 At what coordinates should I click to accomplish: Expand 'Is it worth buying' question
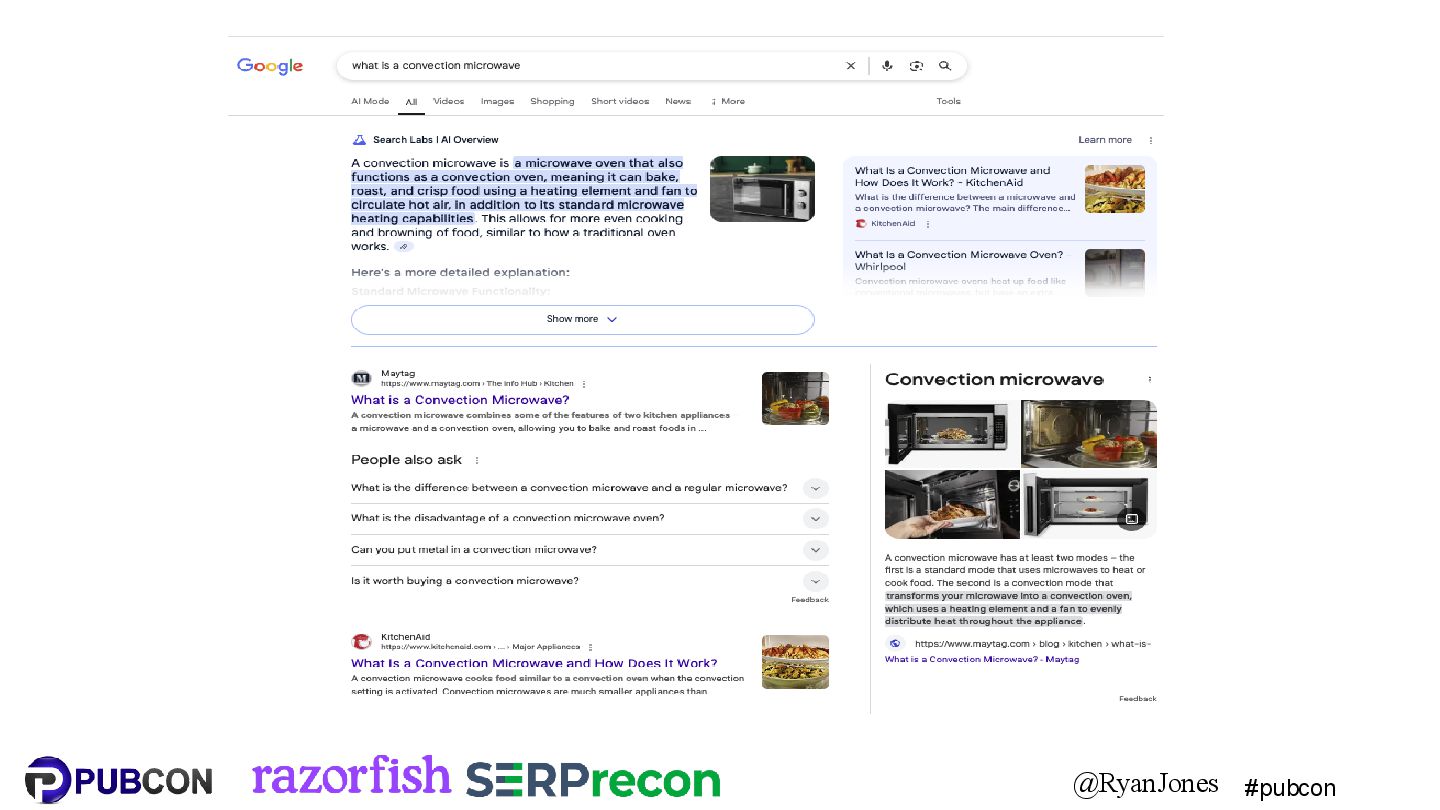589,580
